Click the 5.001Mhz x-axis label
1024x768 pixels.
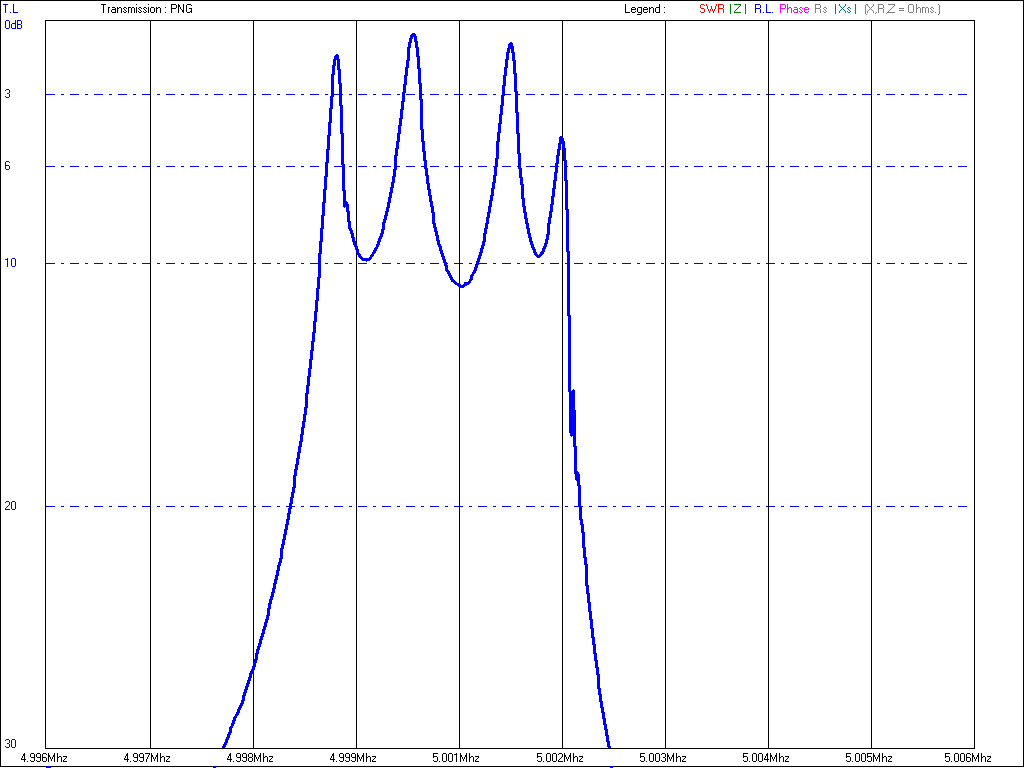460,758
